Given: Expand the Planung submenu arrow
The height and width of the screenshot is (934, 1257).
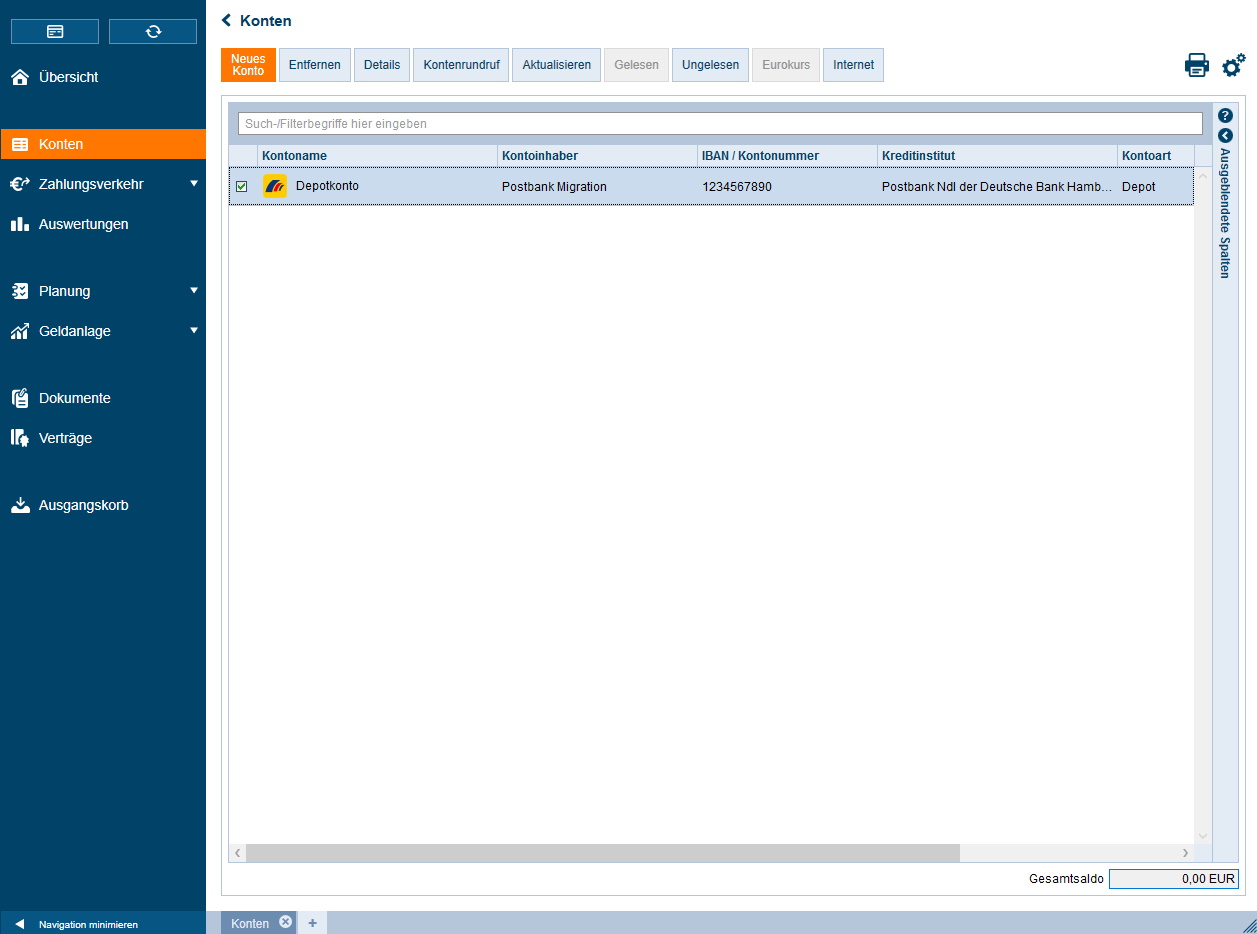Looking at the screenshot, I should [x=194, y=291].
